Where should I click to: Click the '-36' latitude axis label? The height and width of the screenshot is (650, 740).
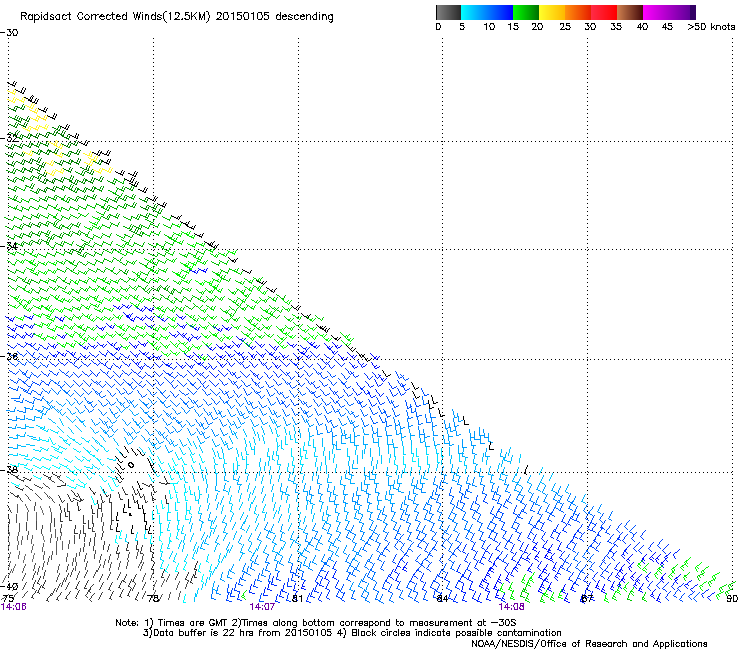pos(9,356)
